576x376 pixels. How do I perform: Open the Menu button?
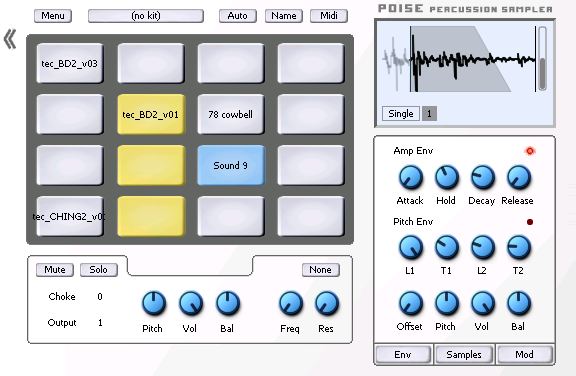(x=53, y=16)
